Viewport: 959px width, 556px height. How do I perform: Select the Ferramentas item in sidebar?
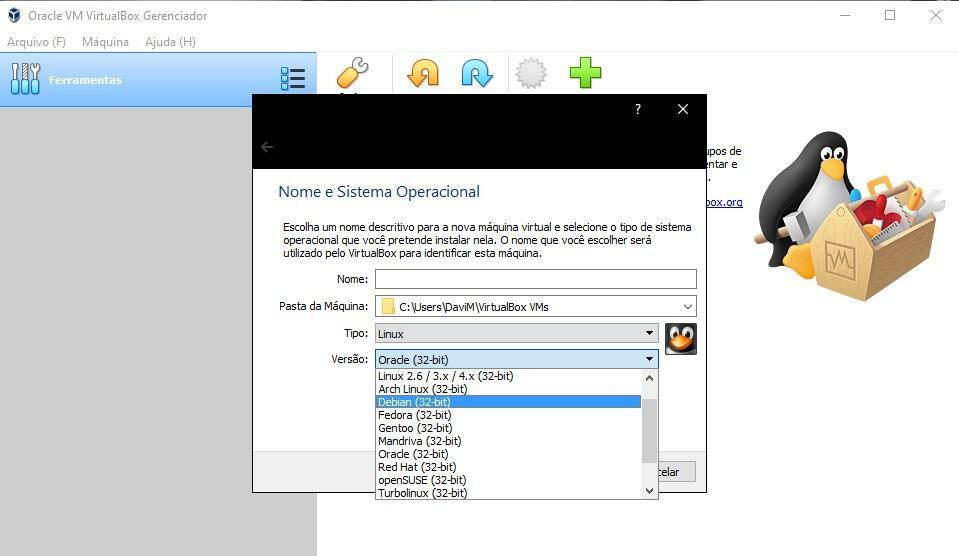point(158,80)
